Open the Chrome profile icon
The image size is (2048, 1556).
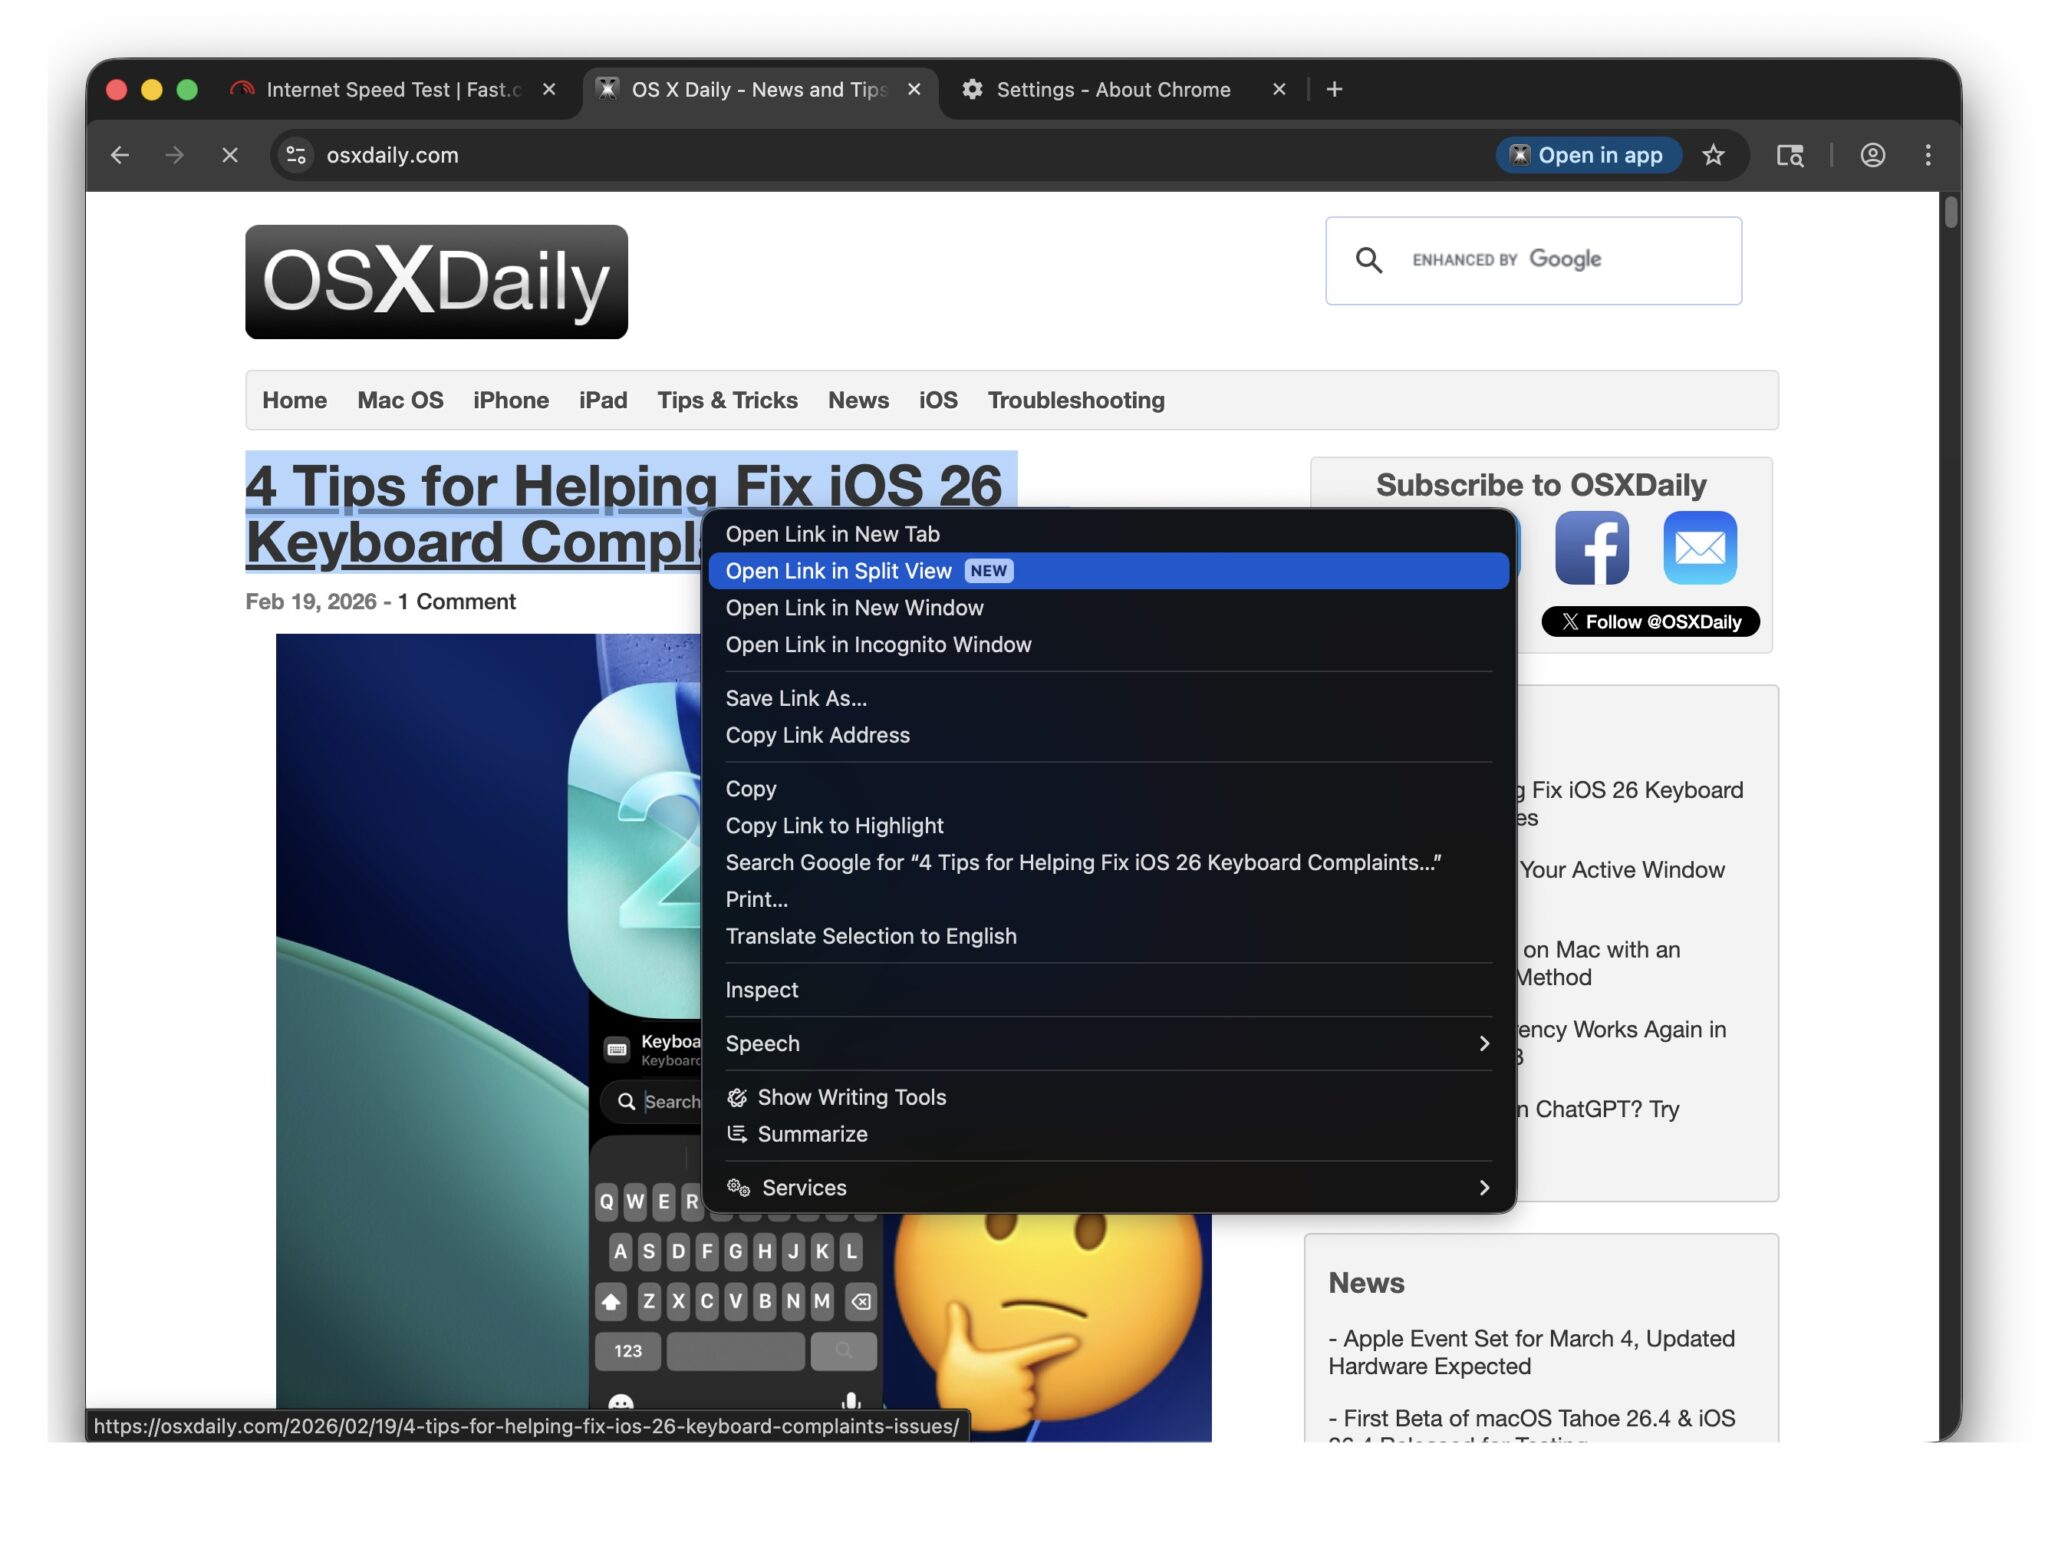(x=1872, y=155)
